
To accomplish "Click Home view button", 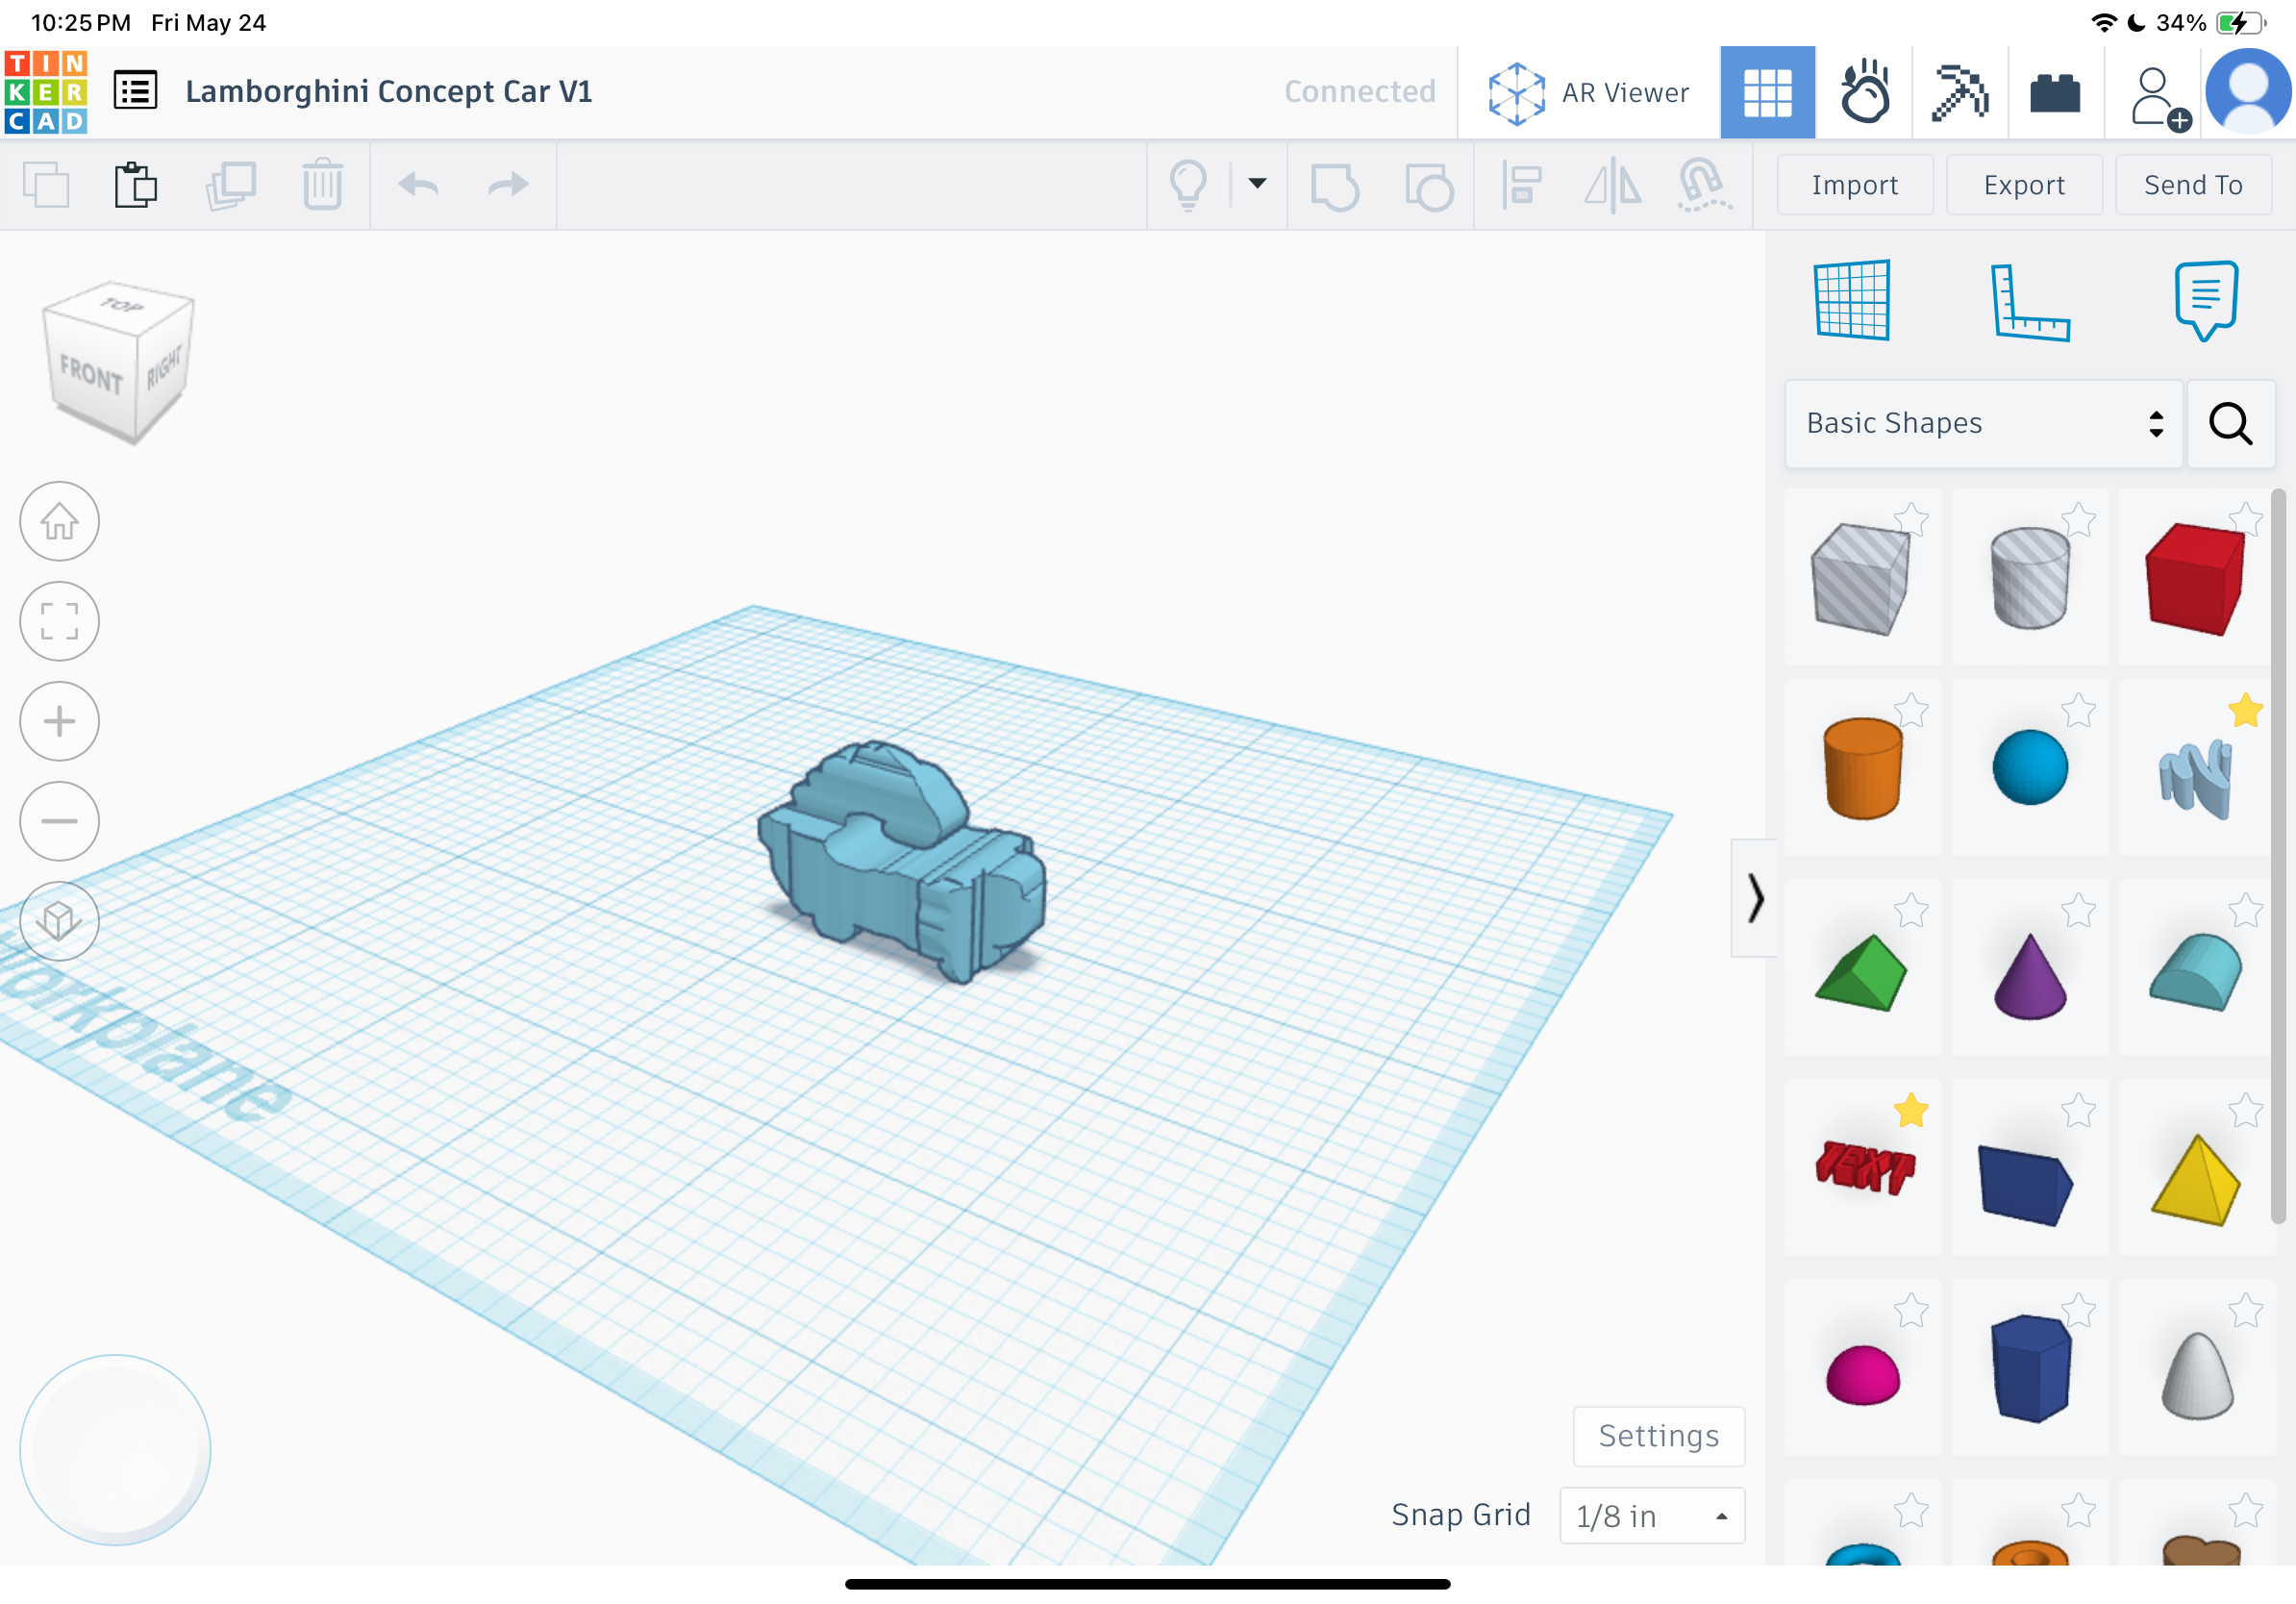I will point(59,521).
